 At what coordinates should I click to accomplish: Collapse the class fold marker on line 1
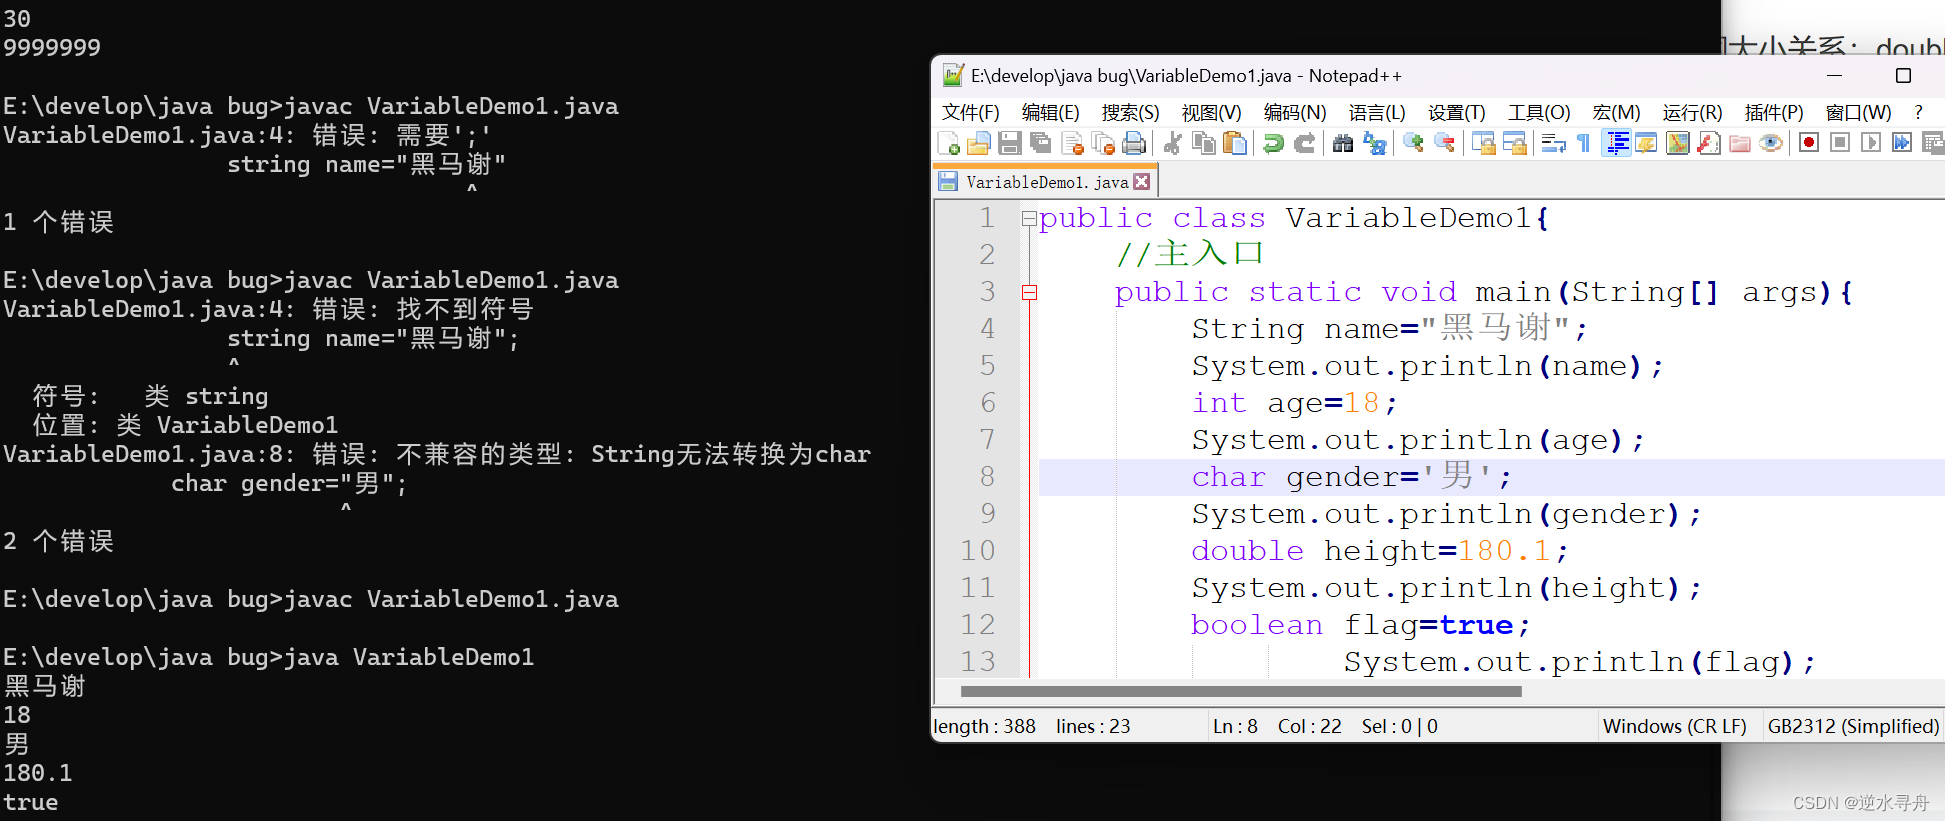point(1028,218)
